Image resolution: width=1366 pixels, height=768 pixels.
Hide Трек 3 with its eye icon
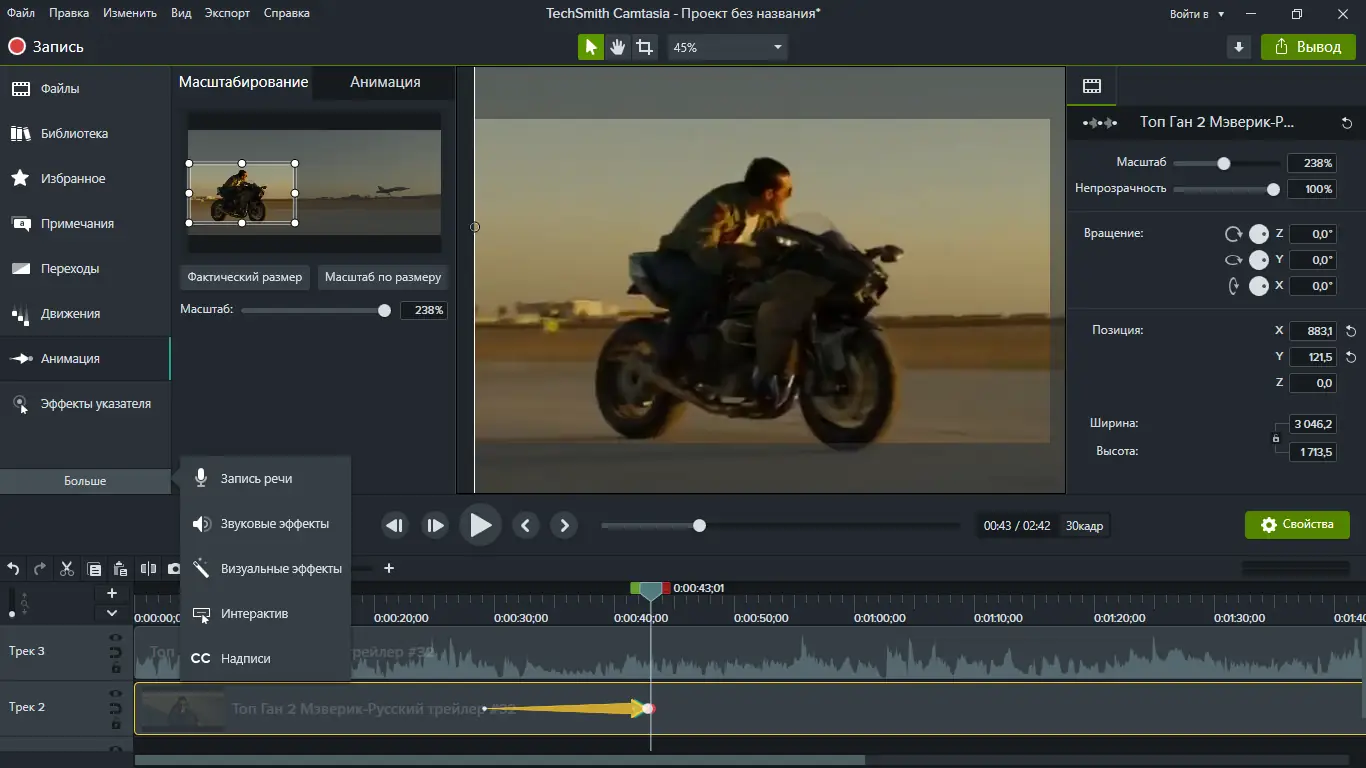point(115,636)
